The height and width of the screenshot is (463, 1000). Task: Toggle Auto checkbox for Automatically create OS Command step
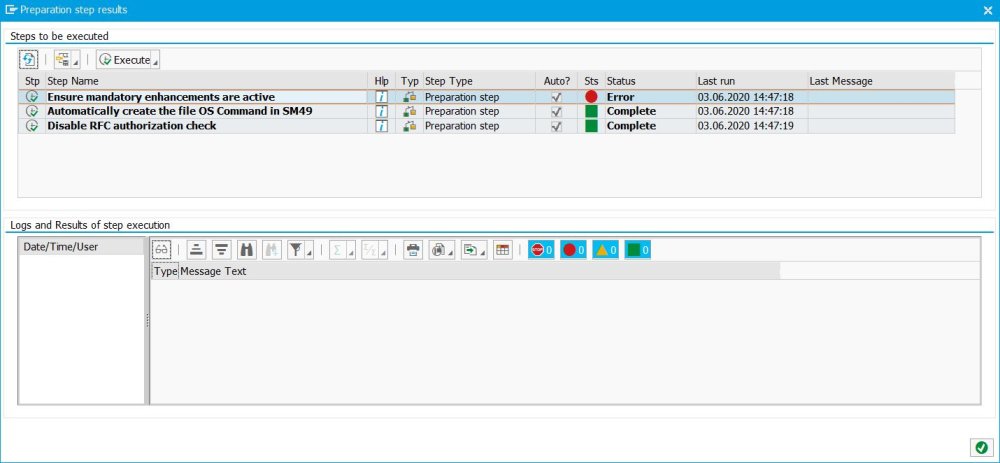point(557,111)
